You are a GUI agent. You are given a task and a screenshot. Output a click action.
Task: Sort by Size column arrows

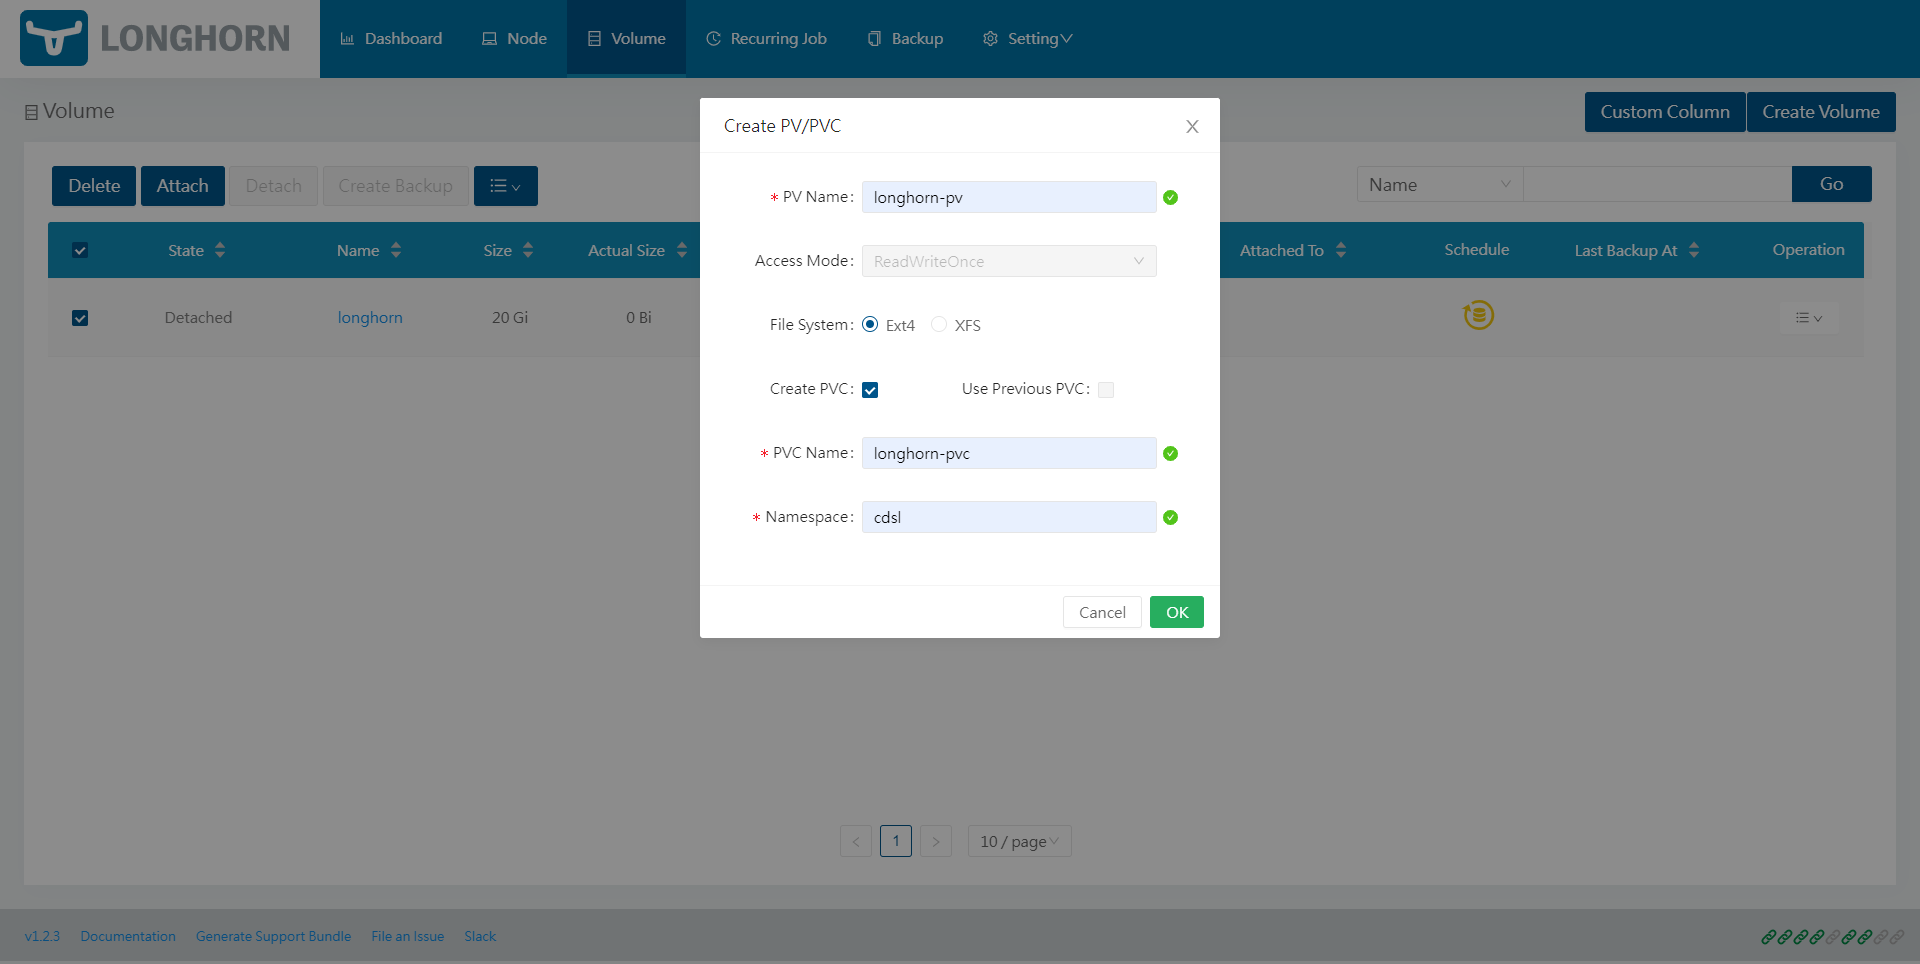[x=528, y=250]
